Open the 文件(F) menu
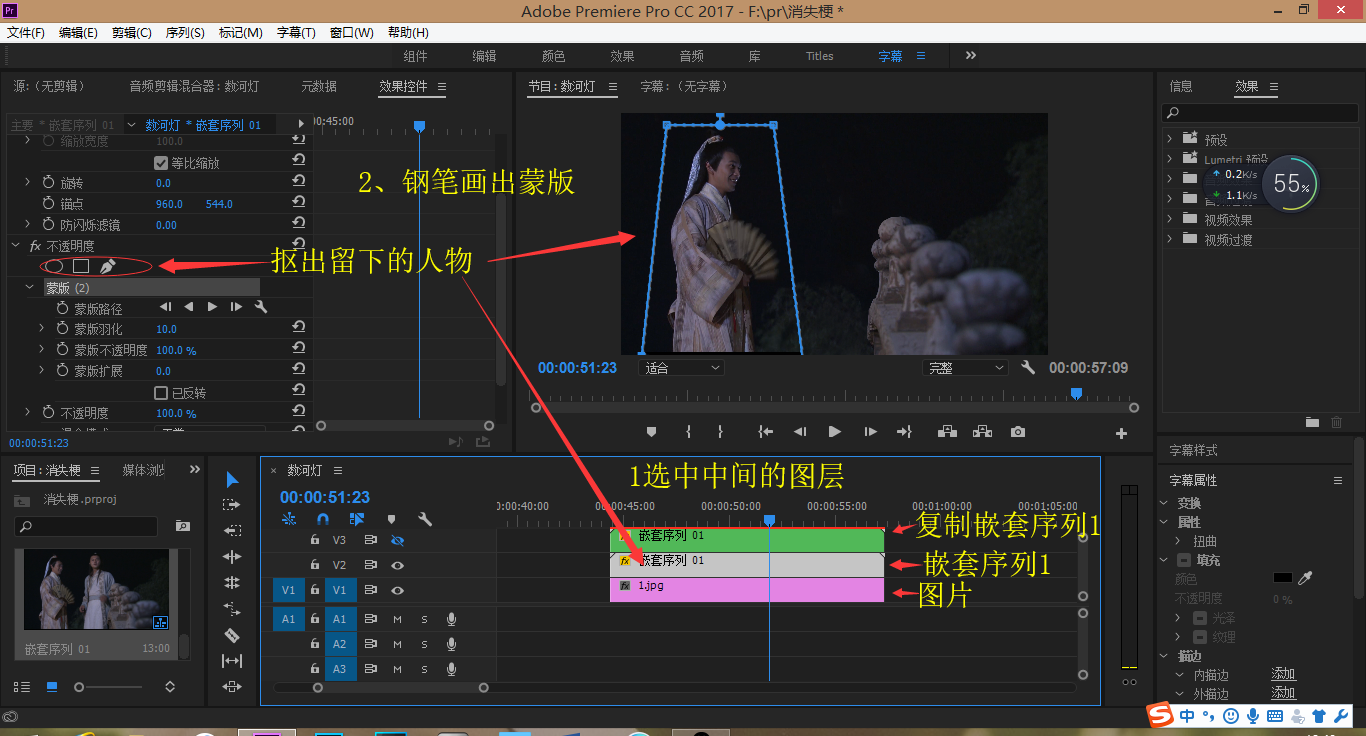 tap(26, 32)
